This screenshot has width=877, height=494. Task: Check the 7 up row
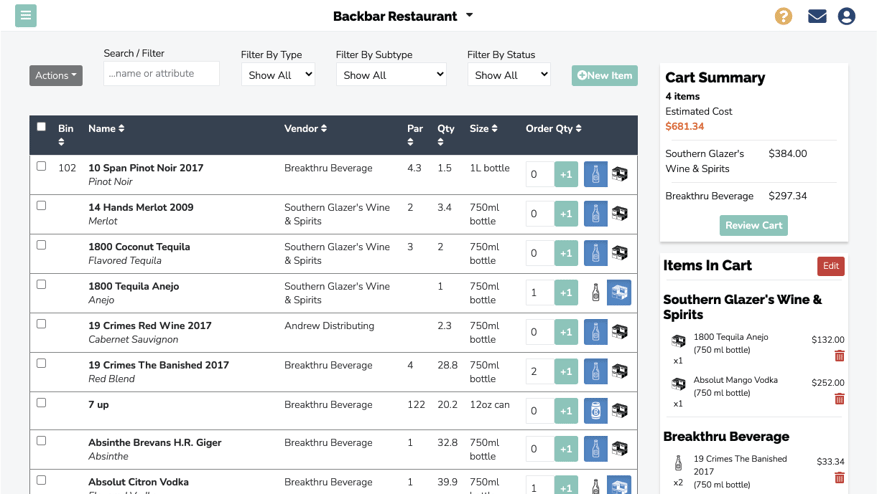tap(41, 403)
